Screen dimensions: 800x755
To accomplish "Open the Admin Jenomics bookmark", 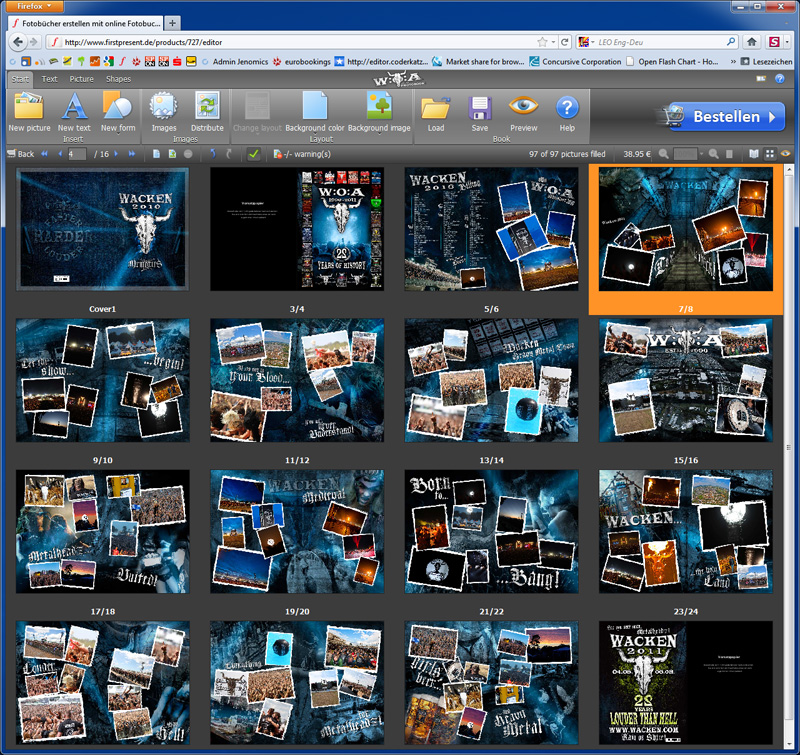I will (235, 61).
